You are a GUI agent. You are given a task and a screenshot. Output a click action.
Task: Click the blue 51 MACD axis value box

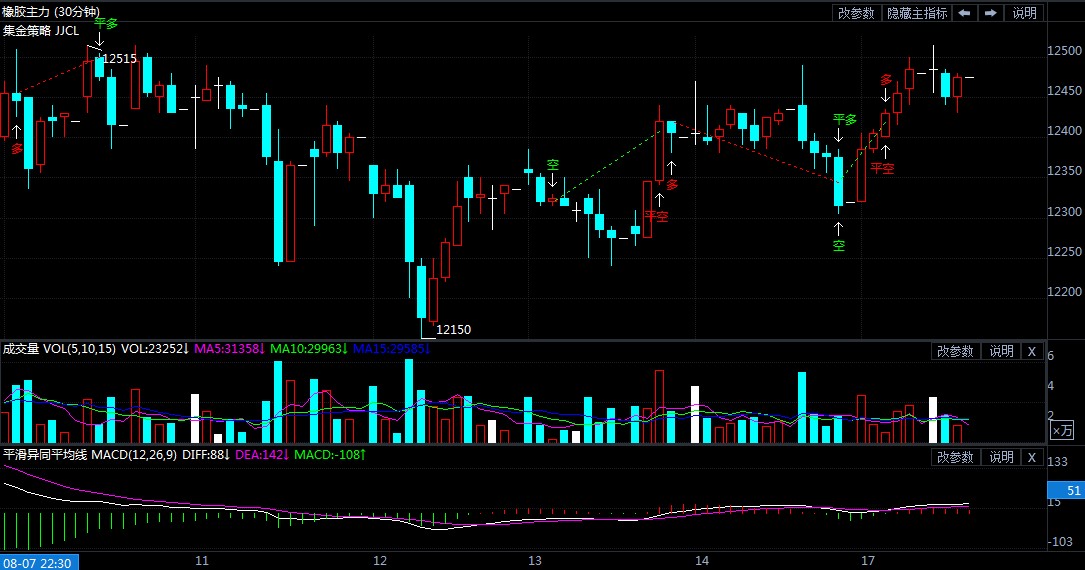[x=1066, y=490]
